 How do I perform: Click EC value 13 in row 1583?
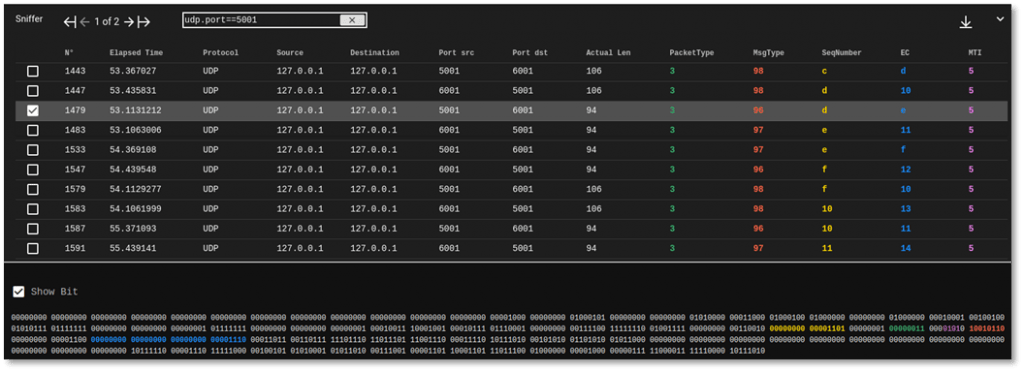point(906,209)
